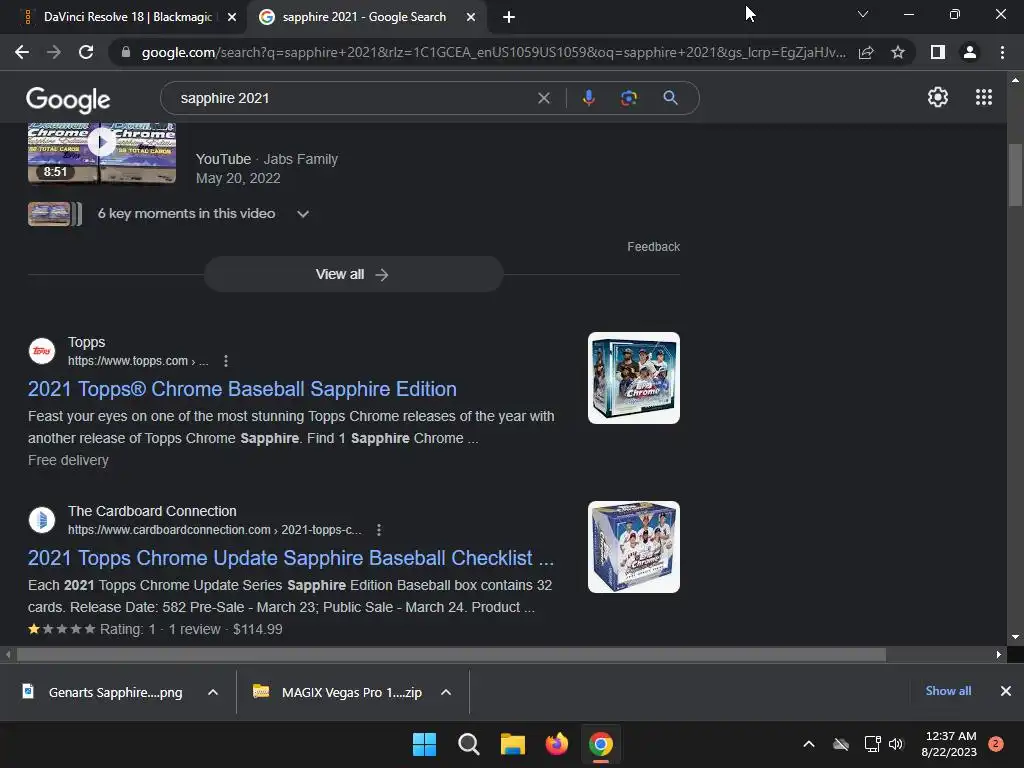Open the Google logo homepage
Image resolution: width=1024 pixels, height=768 pixels.
point(68,99)
